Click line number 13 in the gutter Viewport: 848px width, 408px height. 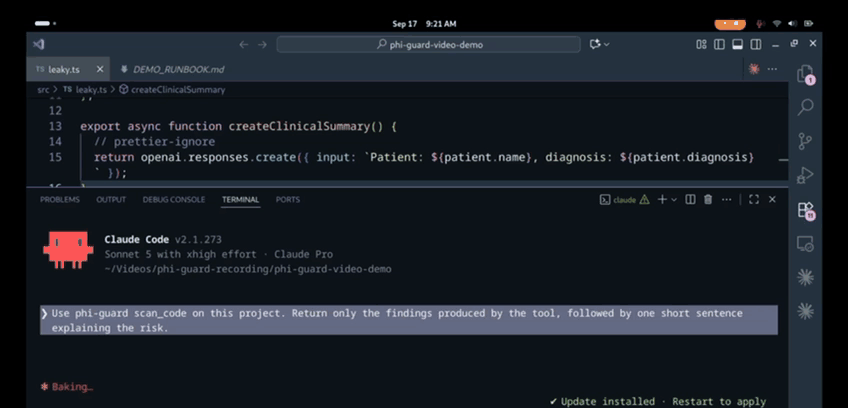(55, 126)
